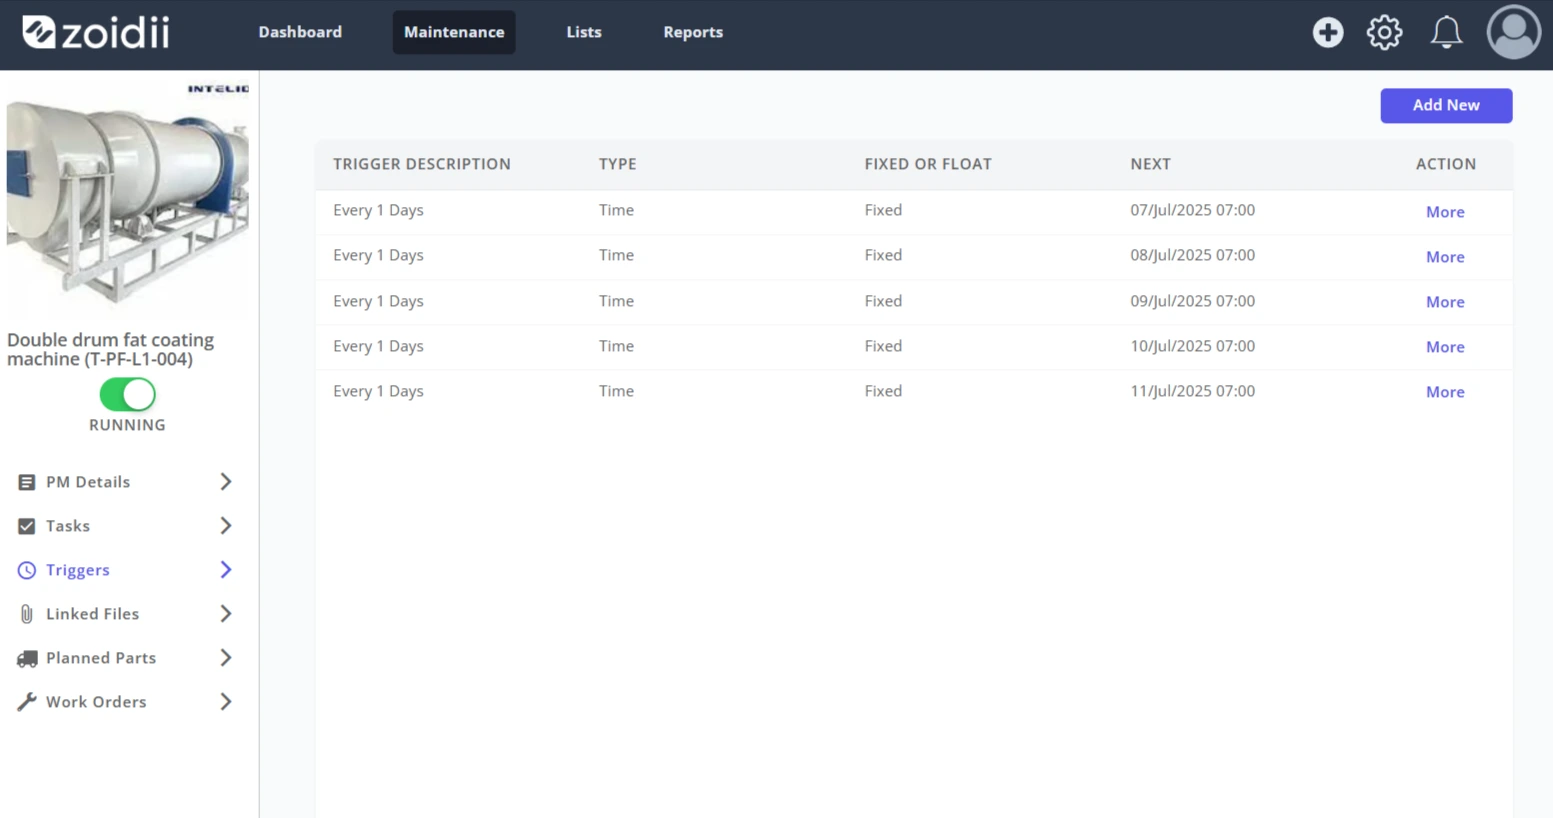Click More for the 07/Jul/2025 trigger
Screen dimensions: 1553x818
point(1445,212)
